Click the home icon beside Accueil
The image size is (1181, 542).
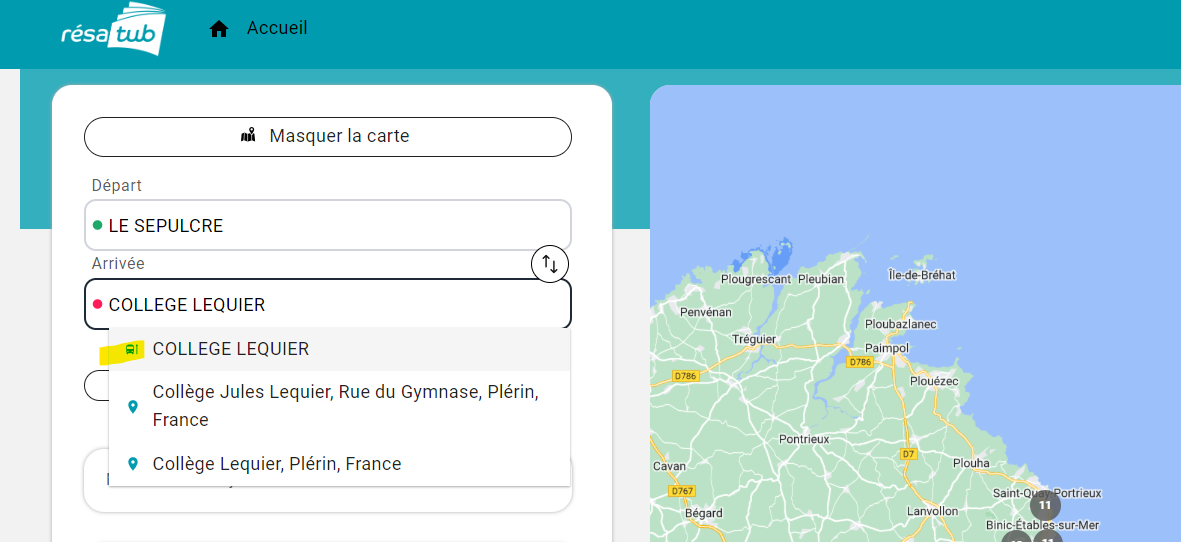pos(219,29)
